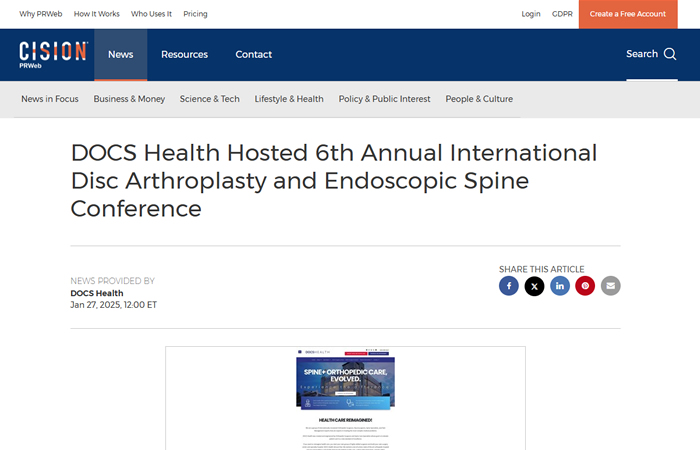Open the News tab in navigation
This screenshot has height=450, width=700.
121,54
